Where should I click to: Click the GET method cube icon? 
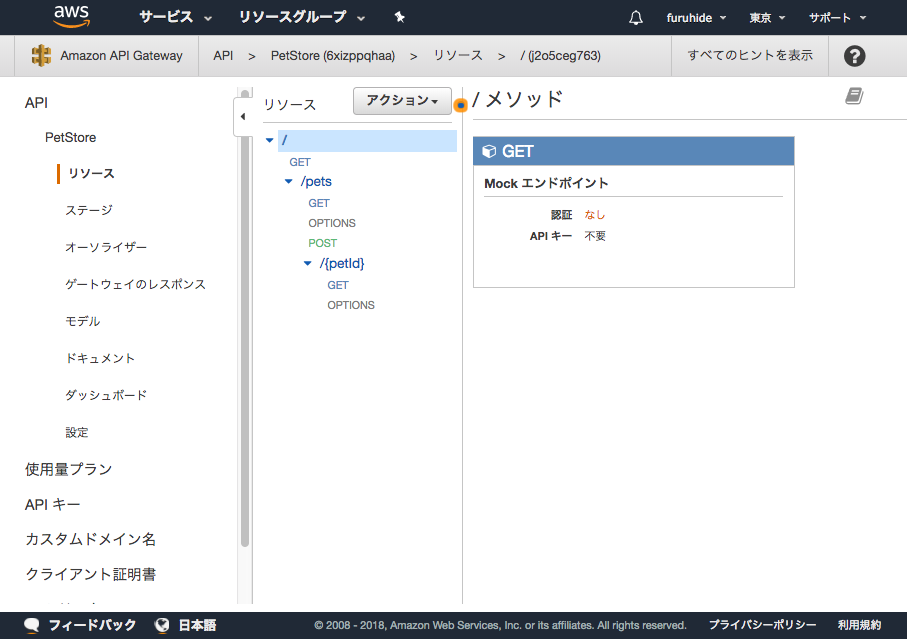click(490, 150)
